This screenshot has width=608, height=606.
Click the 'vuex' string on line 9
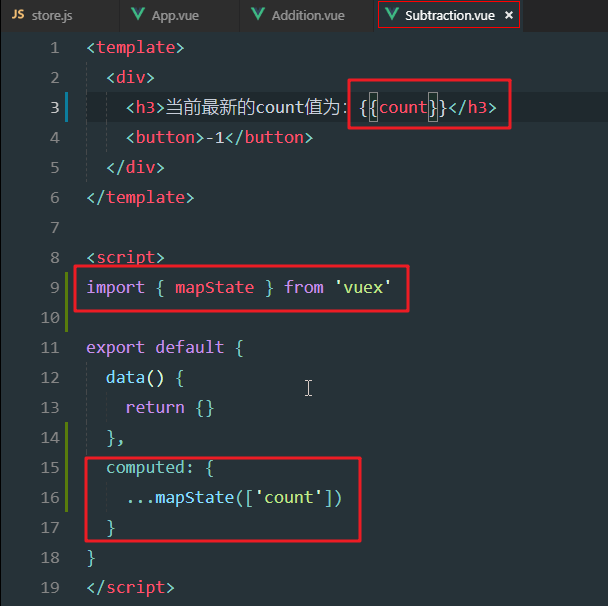(362, 288)
